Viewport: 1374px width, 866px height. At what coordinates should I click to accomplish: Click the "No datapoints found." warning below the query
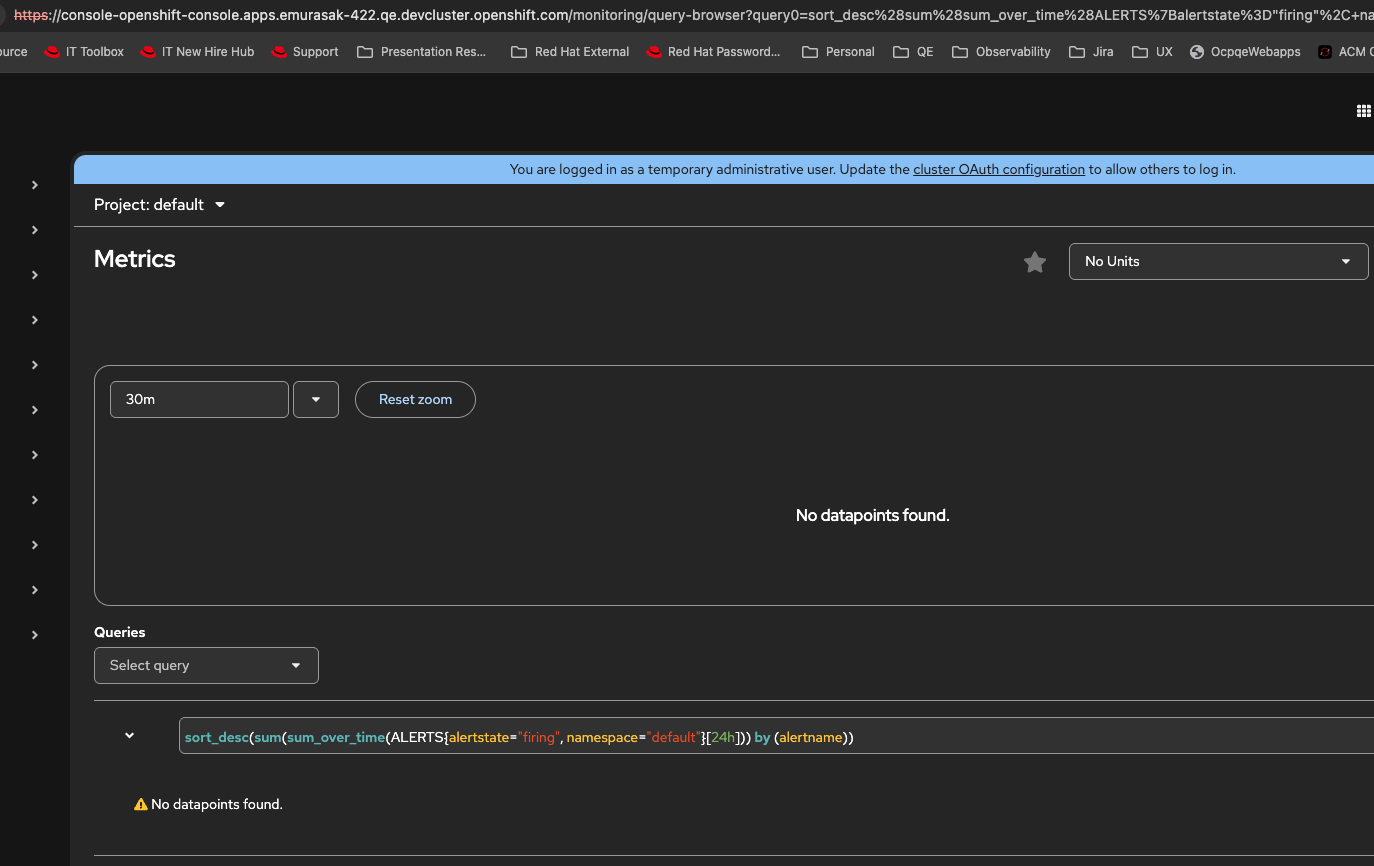pos(217,804)
